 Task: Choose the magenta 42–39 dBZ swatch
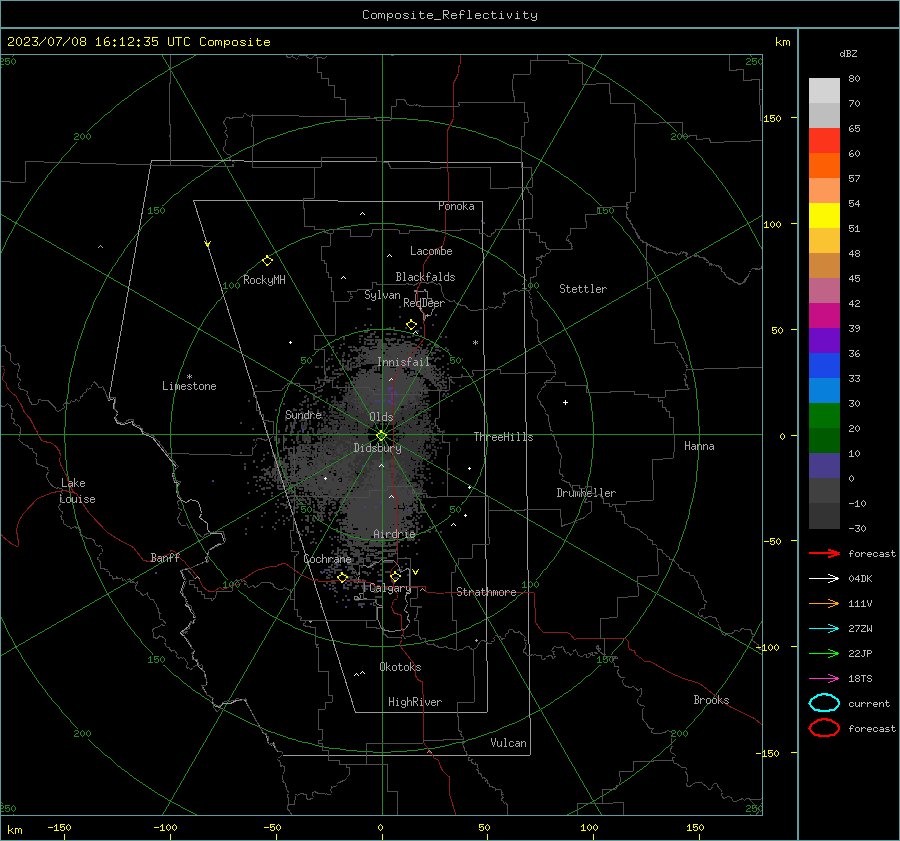tap(824, 315)
